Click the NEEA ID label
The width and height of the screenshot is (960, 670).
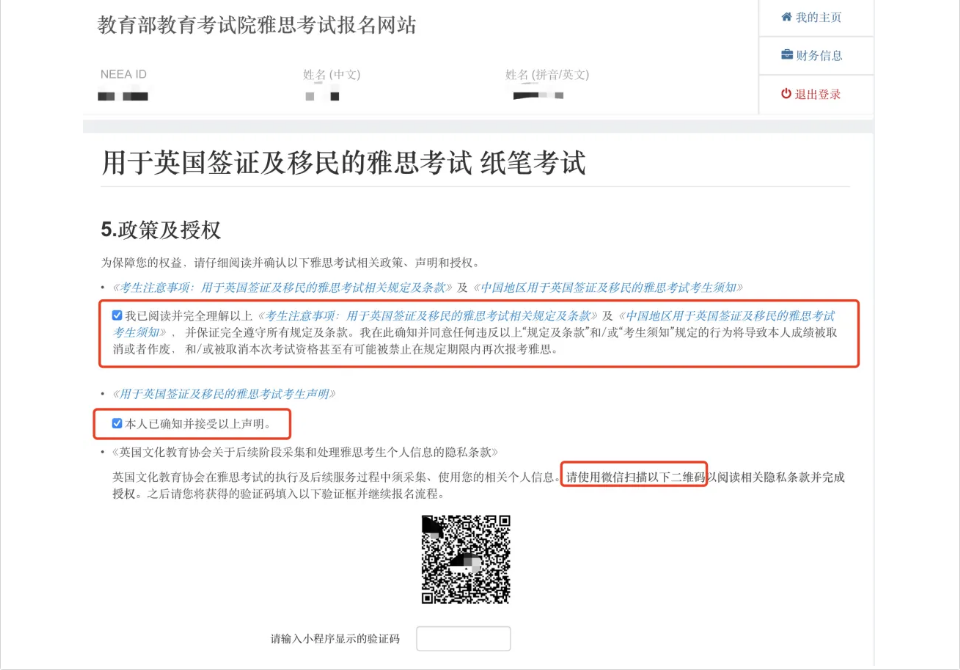coord(123,74)
